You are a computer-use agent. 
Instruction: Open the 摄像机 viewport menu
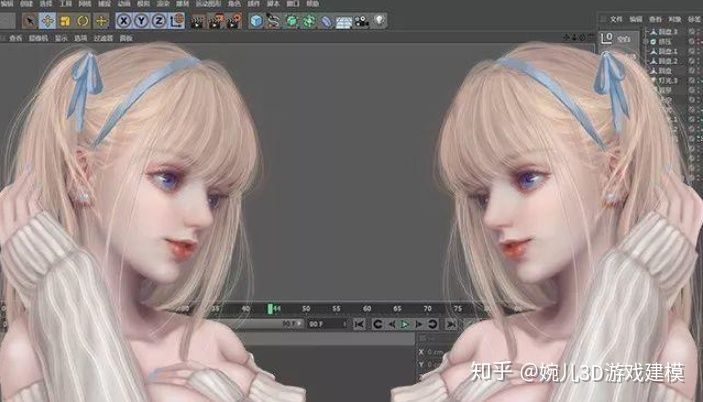[x=38, y=39]
